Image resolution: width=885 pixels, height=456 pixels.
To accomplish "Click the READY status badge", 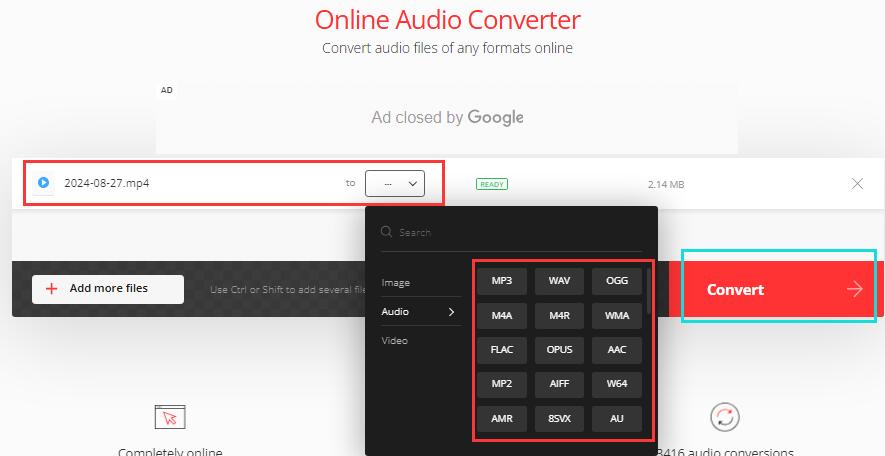I will click(x=492, y=184).
